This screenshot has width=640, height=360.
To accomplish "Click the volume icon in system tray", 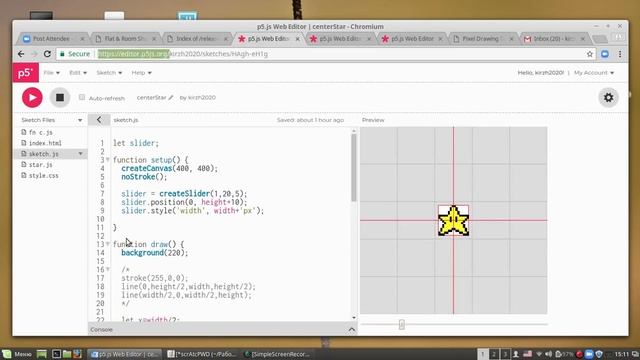I will pyautogui.click(x=548, y=354).
